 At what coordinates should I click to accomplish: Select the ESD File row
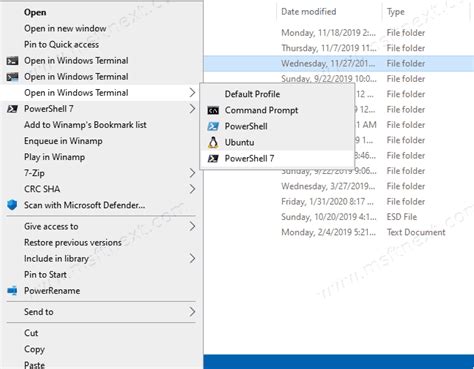click(x=339, y=217)
